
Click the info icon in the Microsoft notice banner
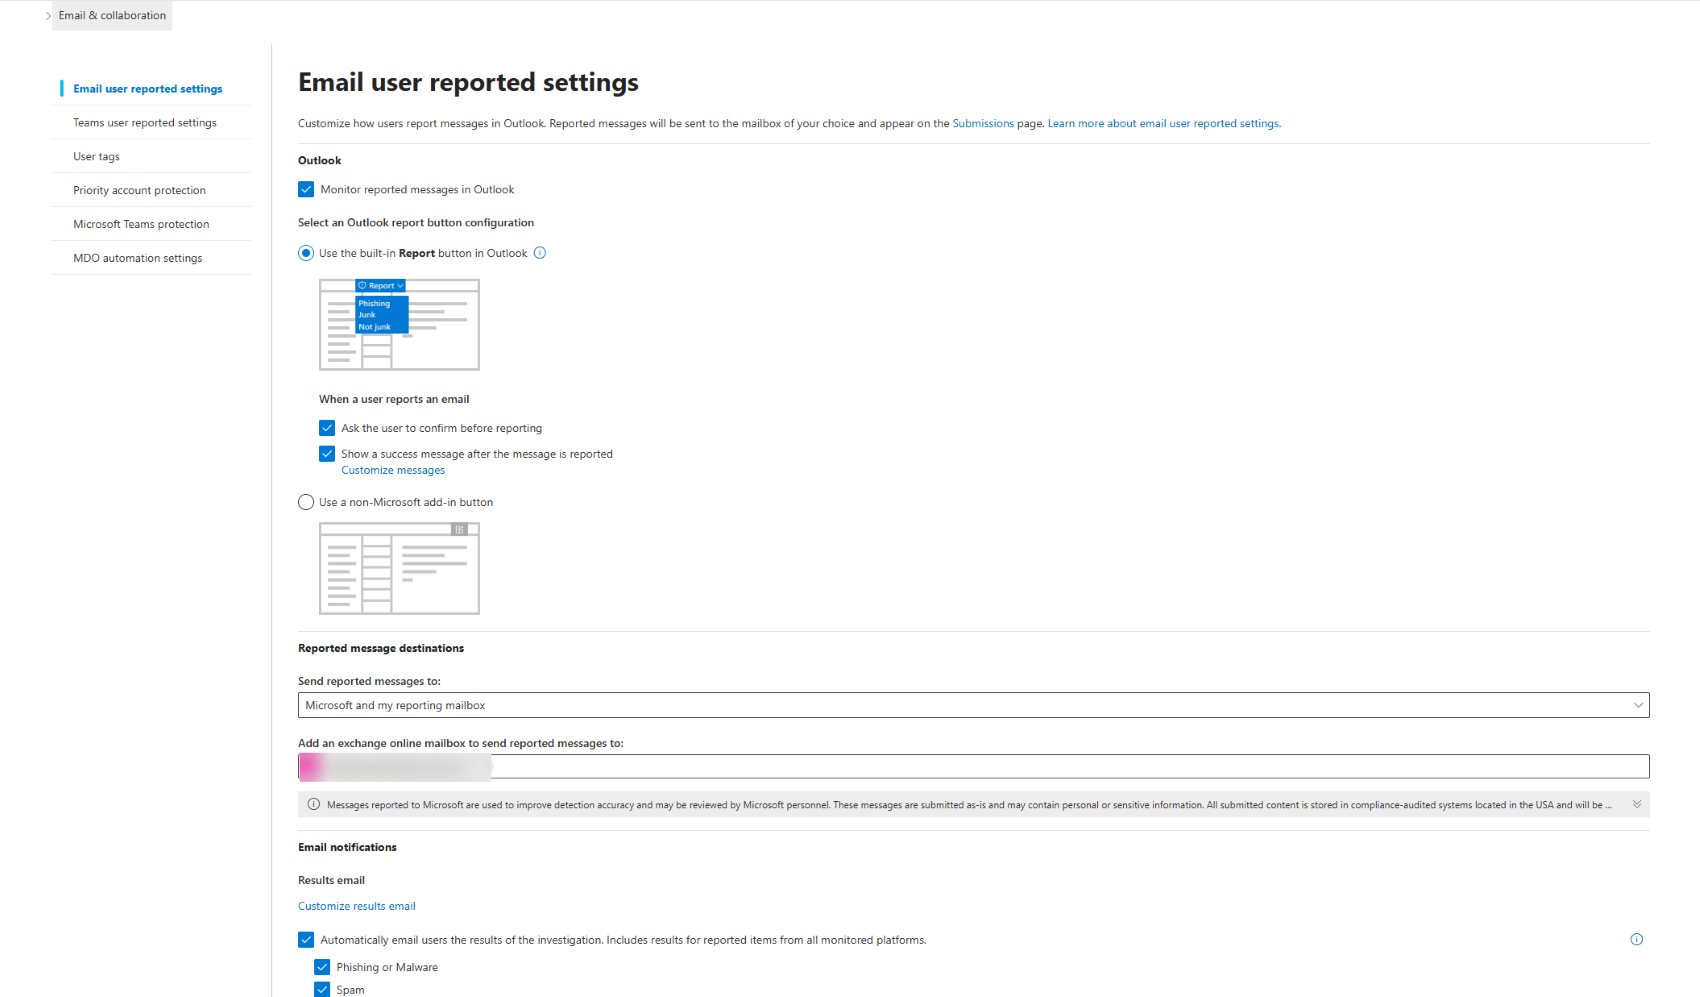coord(313,804)
